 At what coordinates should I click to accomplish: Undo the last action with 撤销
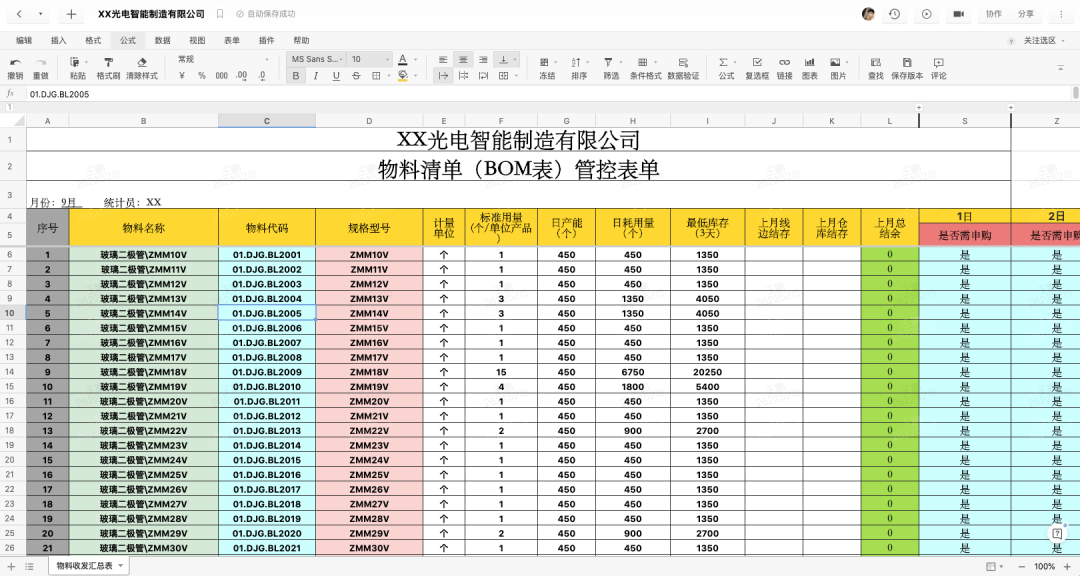pyautogui.click(x=15, y=68)
